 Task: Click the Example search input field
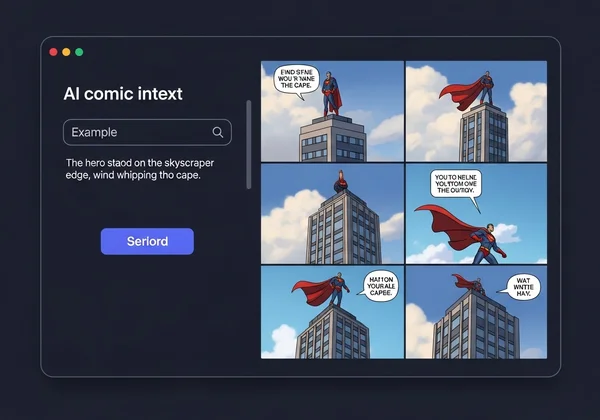coord(147,132)
